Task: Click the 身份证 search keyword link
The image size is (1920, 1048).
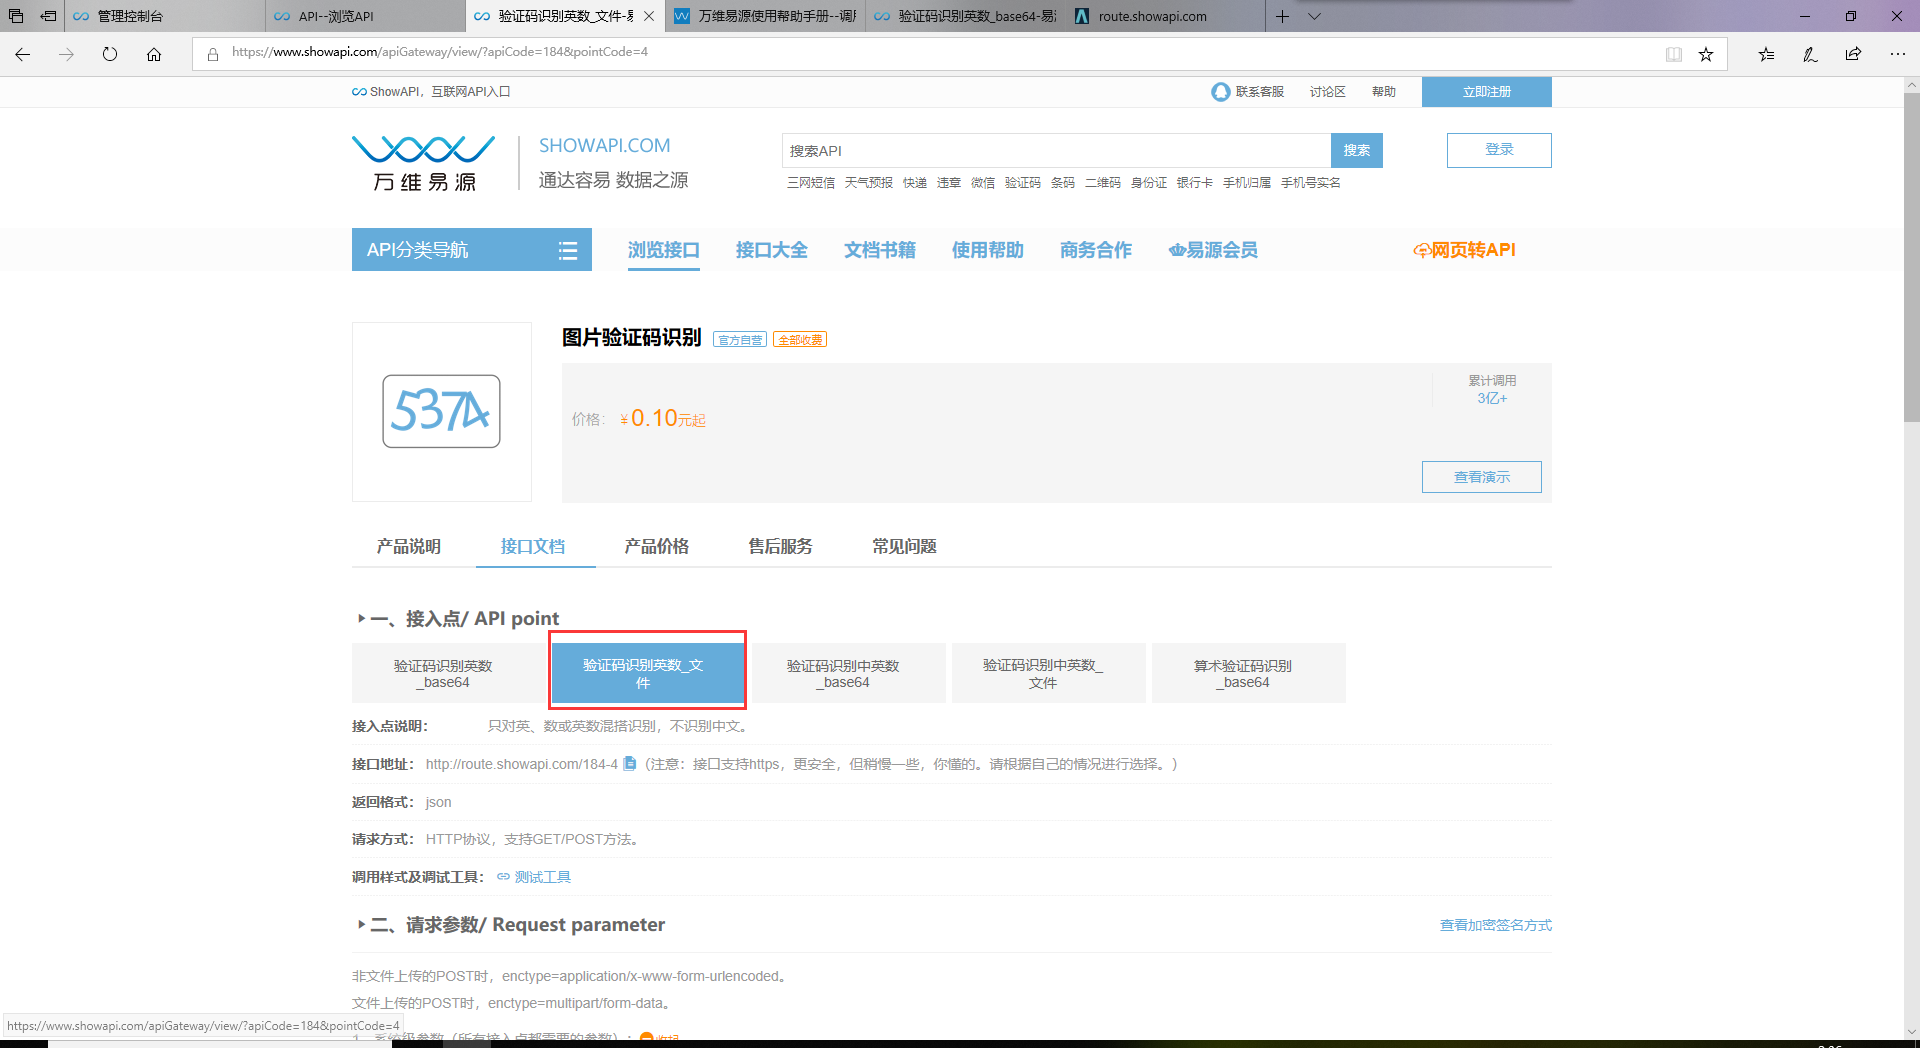Action: click(x=1149, y=183)
